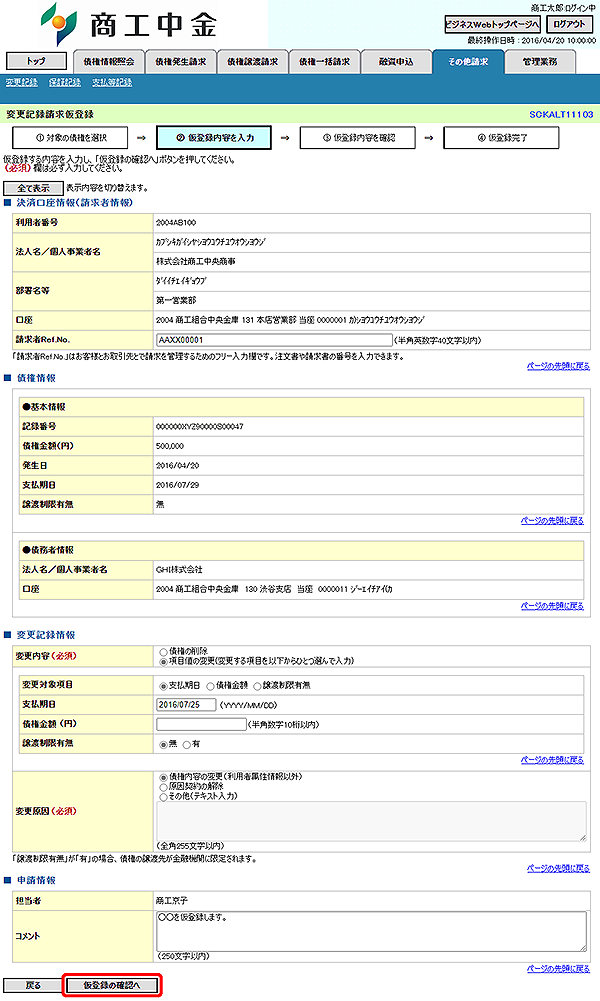This screenshot has width=600, height=1001.
Task: Click the 支払期日 value 2016/07/29
Action: pyautogui.click(x=177, y=485)
